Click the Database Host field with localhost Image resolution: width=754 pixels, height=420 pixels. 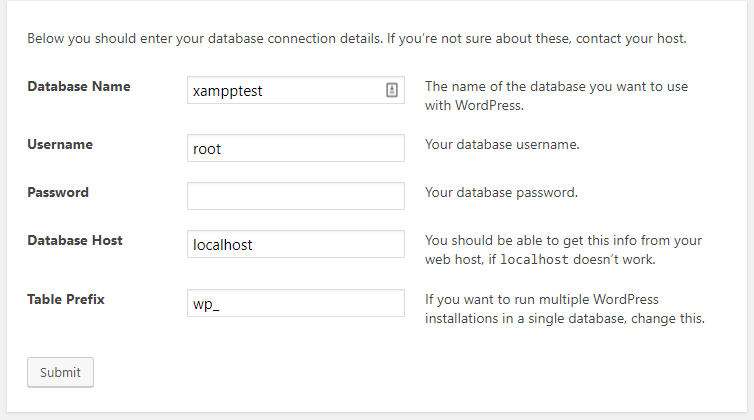[296, 244]
